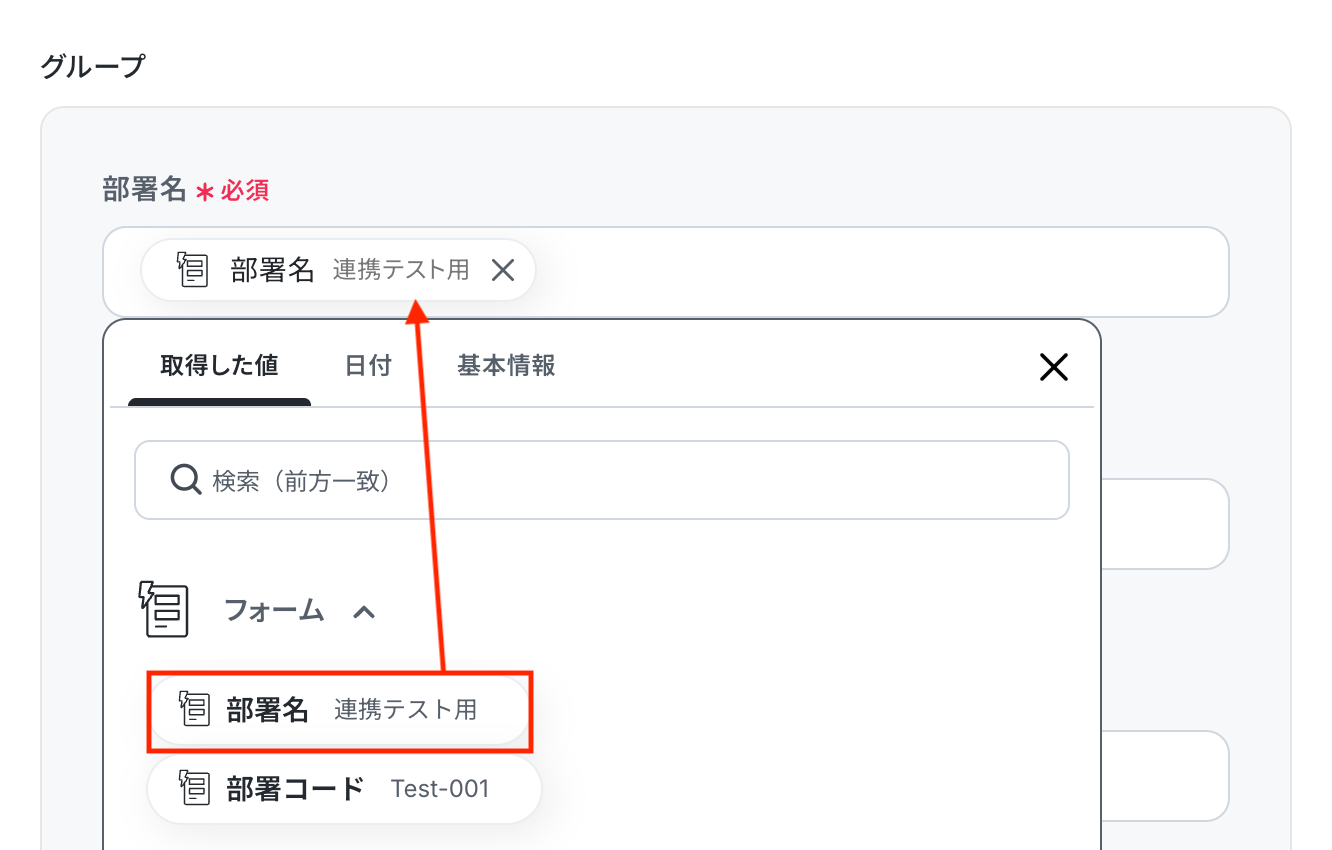Image resolution: width=1332 pixels, height=850 pixels.
Task: Open the 基本情報 tab
Action: (506, 366)
